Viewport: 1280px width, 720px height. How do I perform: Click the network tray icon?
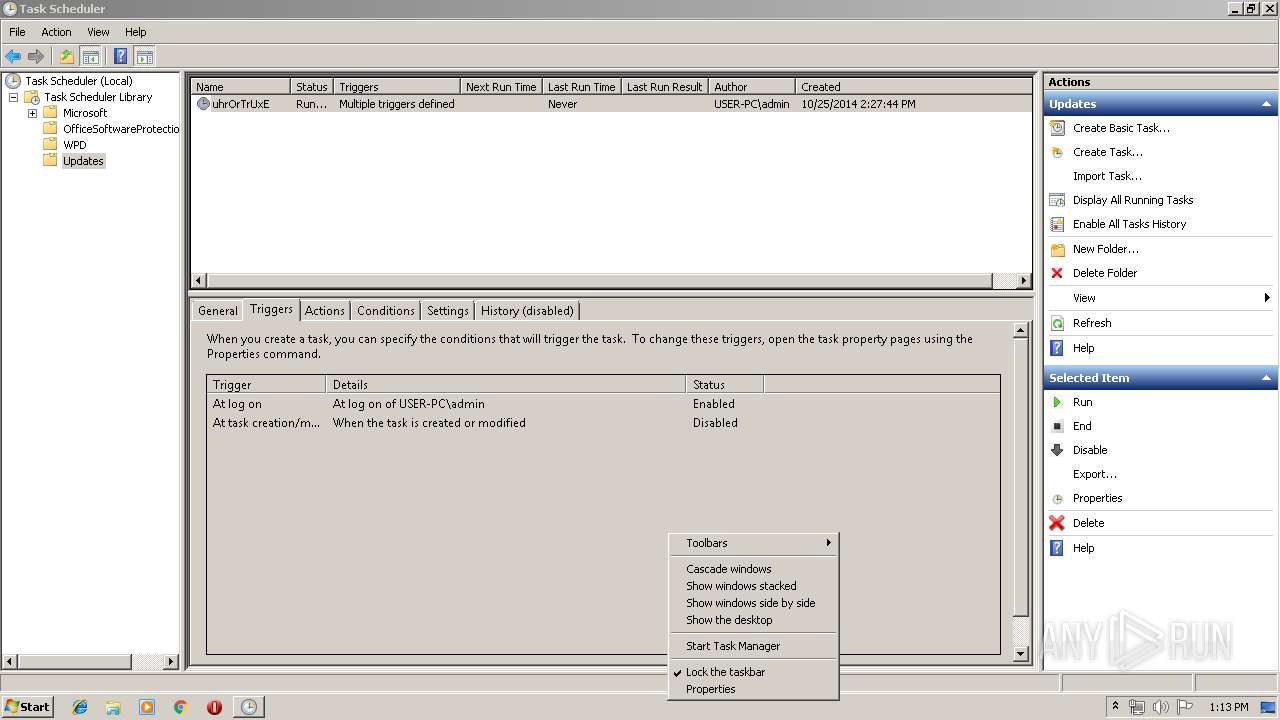(x=1137, y=707)
